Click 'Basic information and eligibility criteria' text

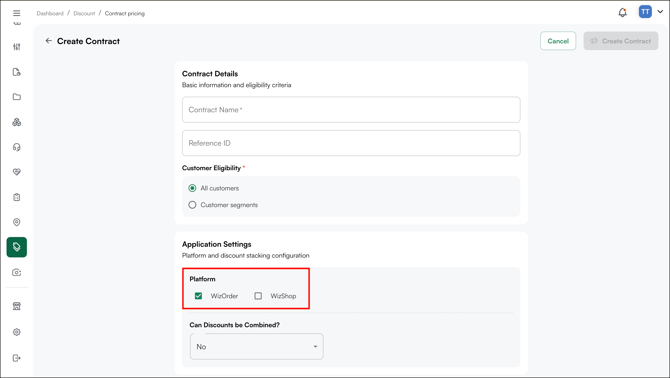point(237,85)
